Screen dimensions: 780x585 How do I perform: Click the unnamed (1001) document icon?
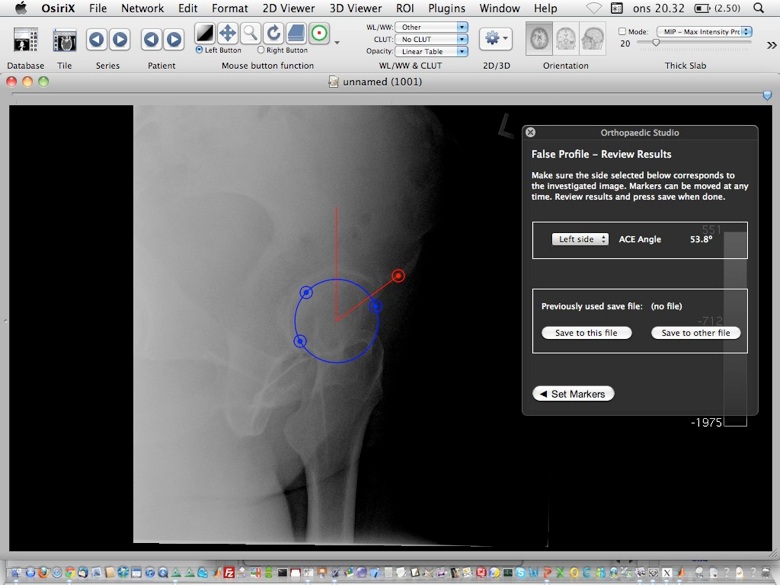(333, 82)
